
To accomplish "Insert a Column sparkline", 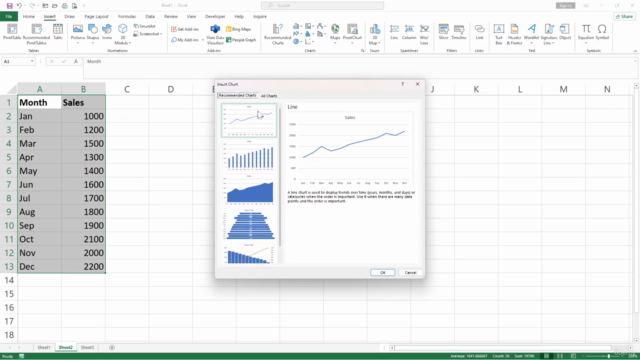I will pyautogui.click(x=409, y=32).
